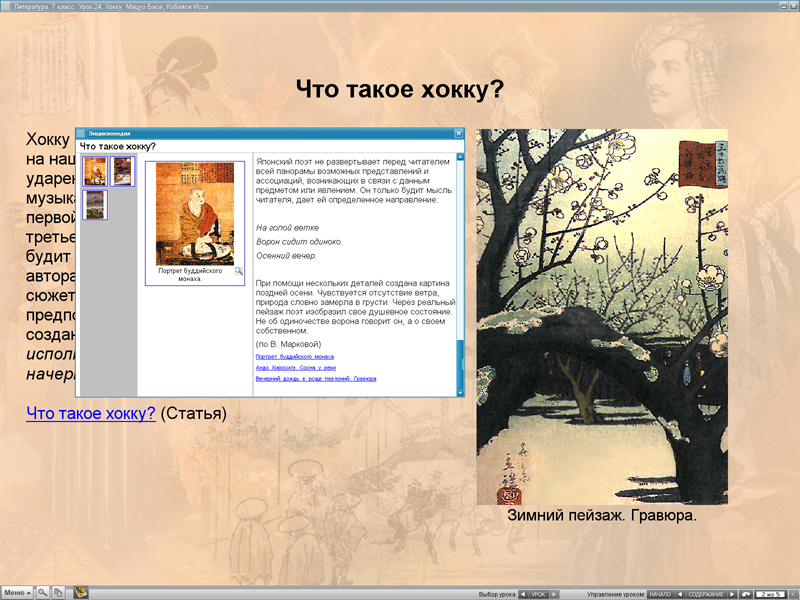Click the Энциклопедия title bar icon

pyautogui.click(x=81, y=131)
